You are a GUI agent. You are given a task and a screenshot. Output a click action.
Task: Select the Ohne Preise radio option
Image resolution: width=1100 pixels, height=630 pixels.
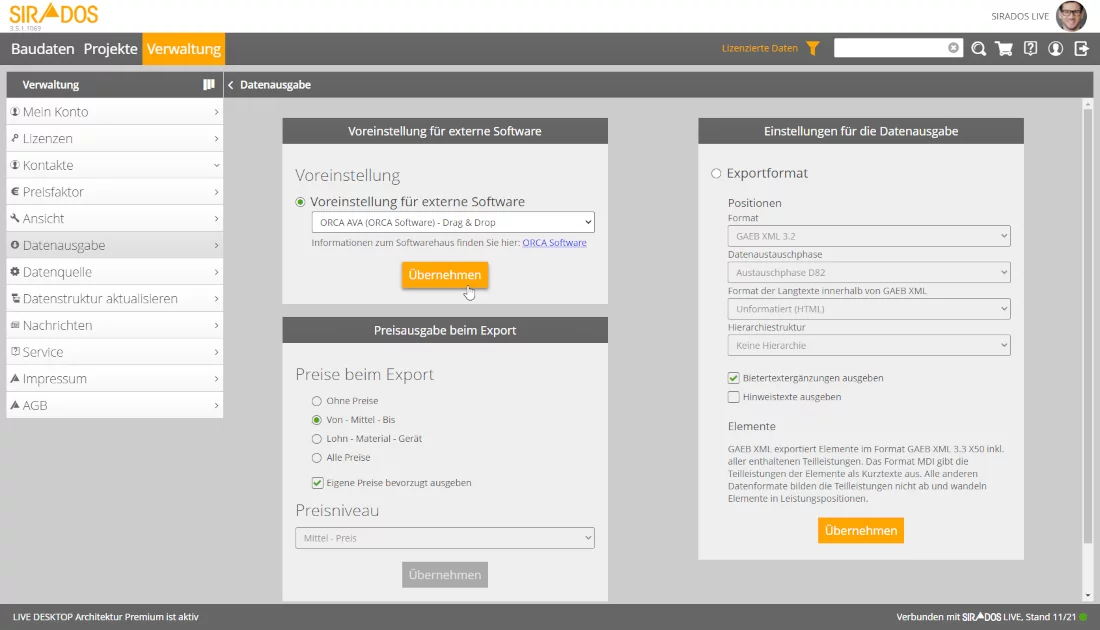click(x=317, y=401)
